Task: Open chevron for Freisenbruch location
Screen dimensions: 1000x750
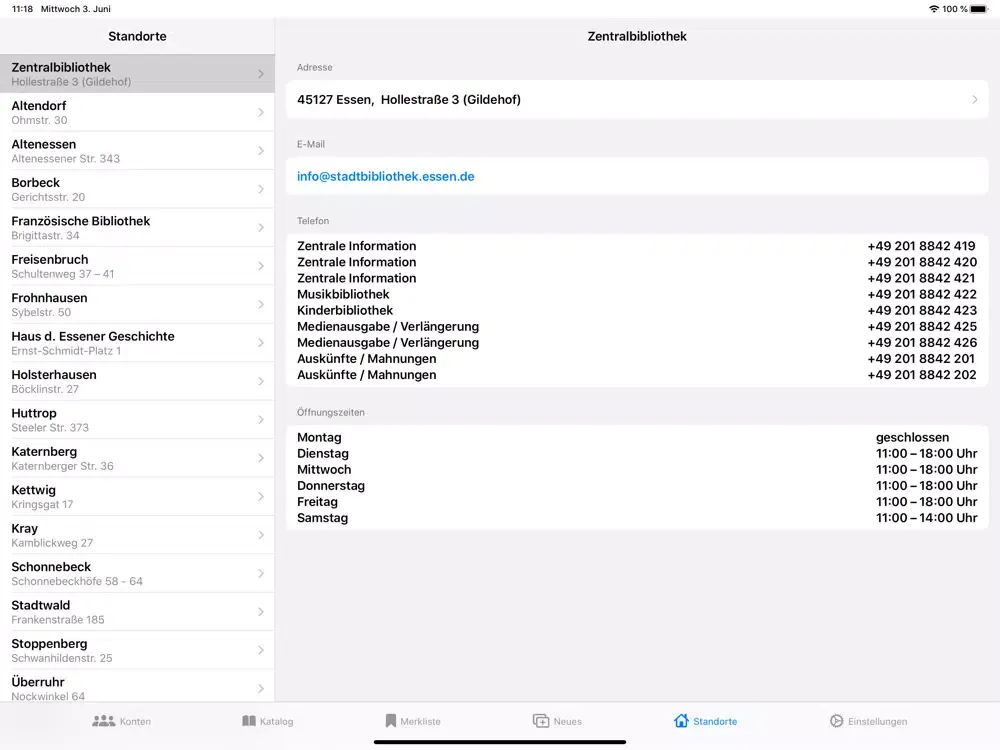Action: (261, 266)
